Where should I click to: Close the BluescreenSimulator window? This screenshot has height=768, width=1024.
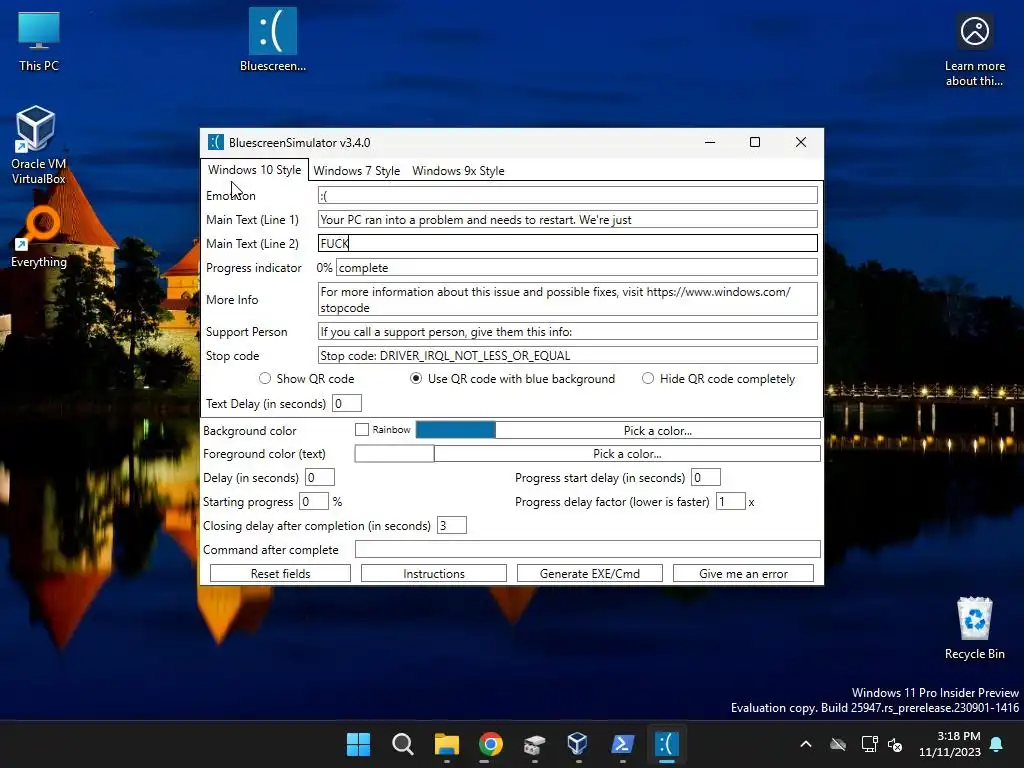pyautogui.click(x=801, y=142)
